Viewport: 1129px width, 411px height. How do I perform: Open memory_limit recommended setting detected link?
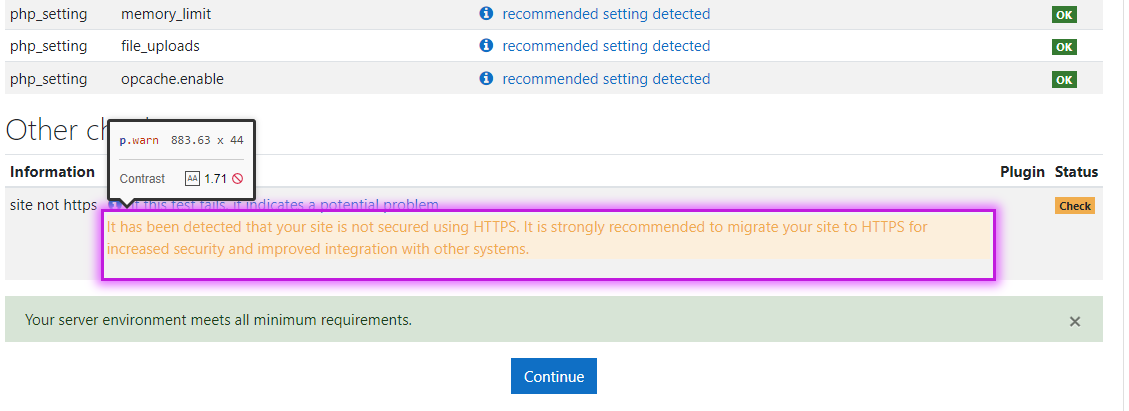(606, 14)
